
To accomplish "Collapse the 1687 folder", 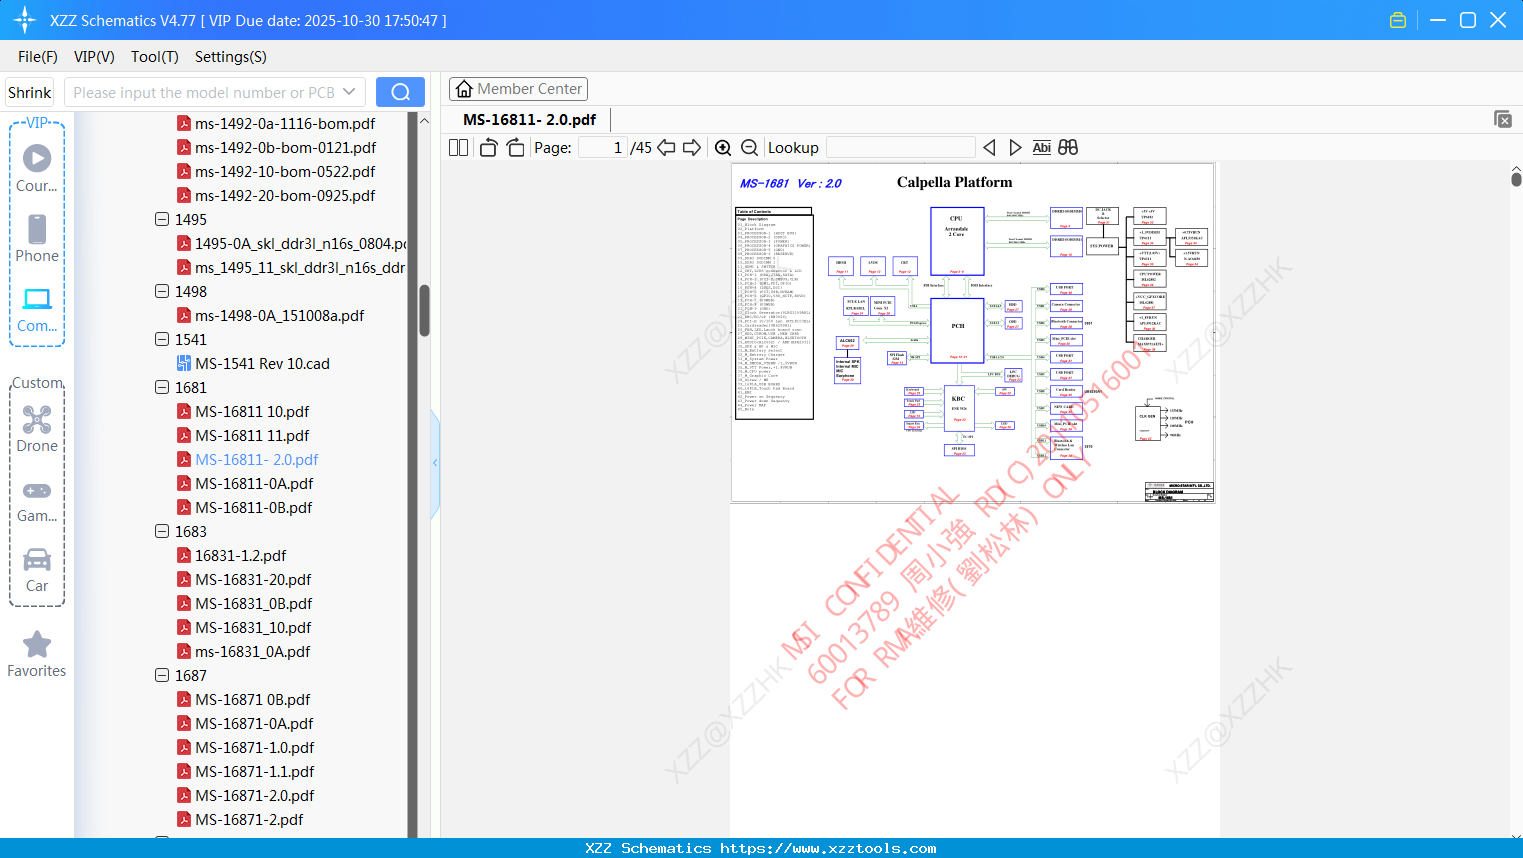I will tap(162, 675).
